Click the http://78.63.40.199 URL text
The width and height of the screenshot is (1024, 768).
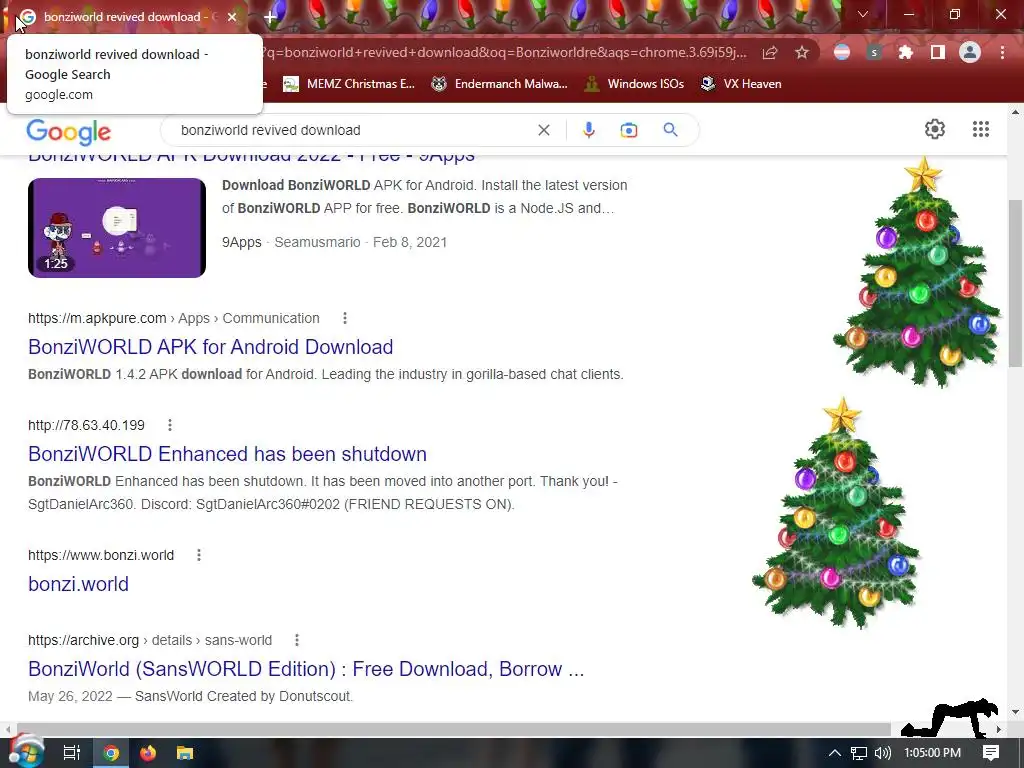[x=86, y=425]
